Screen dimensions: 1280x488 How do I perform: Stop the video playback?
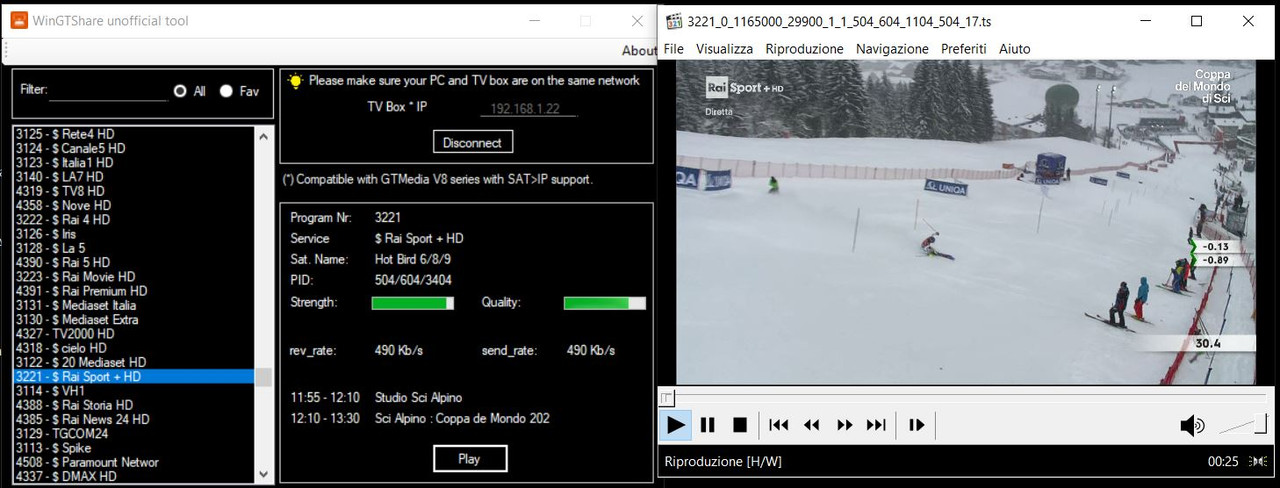pyautogui.click(x=740, y=425)
